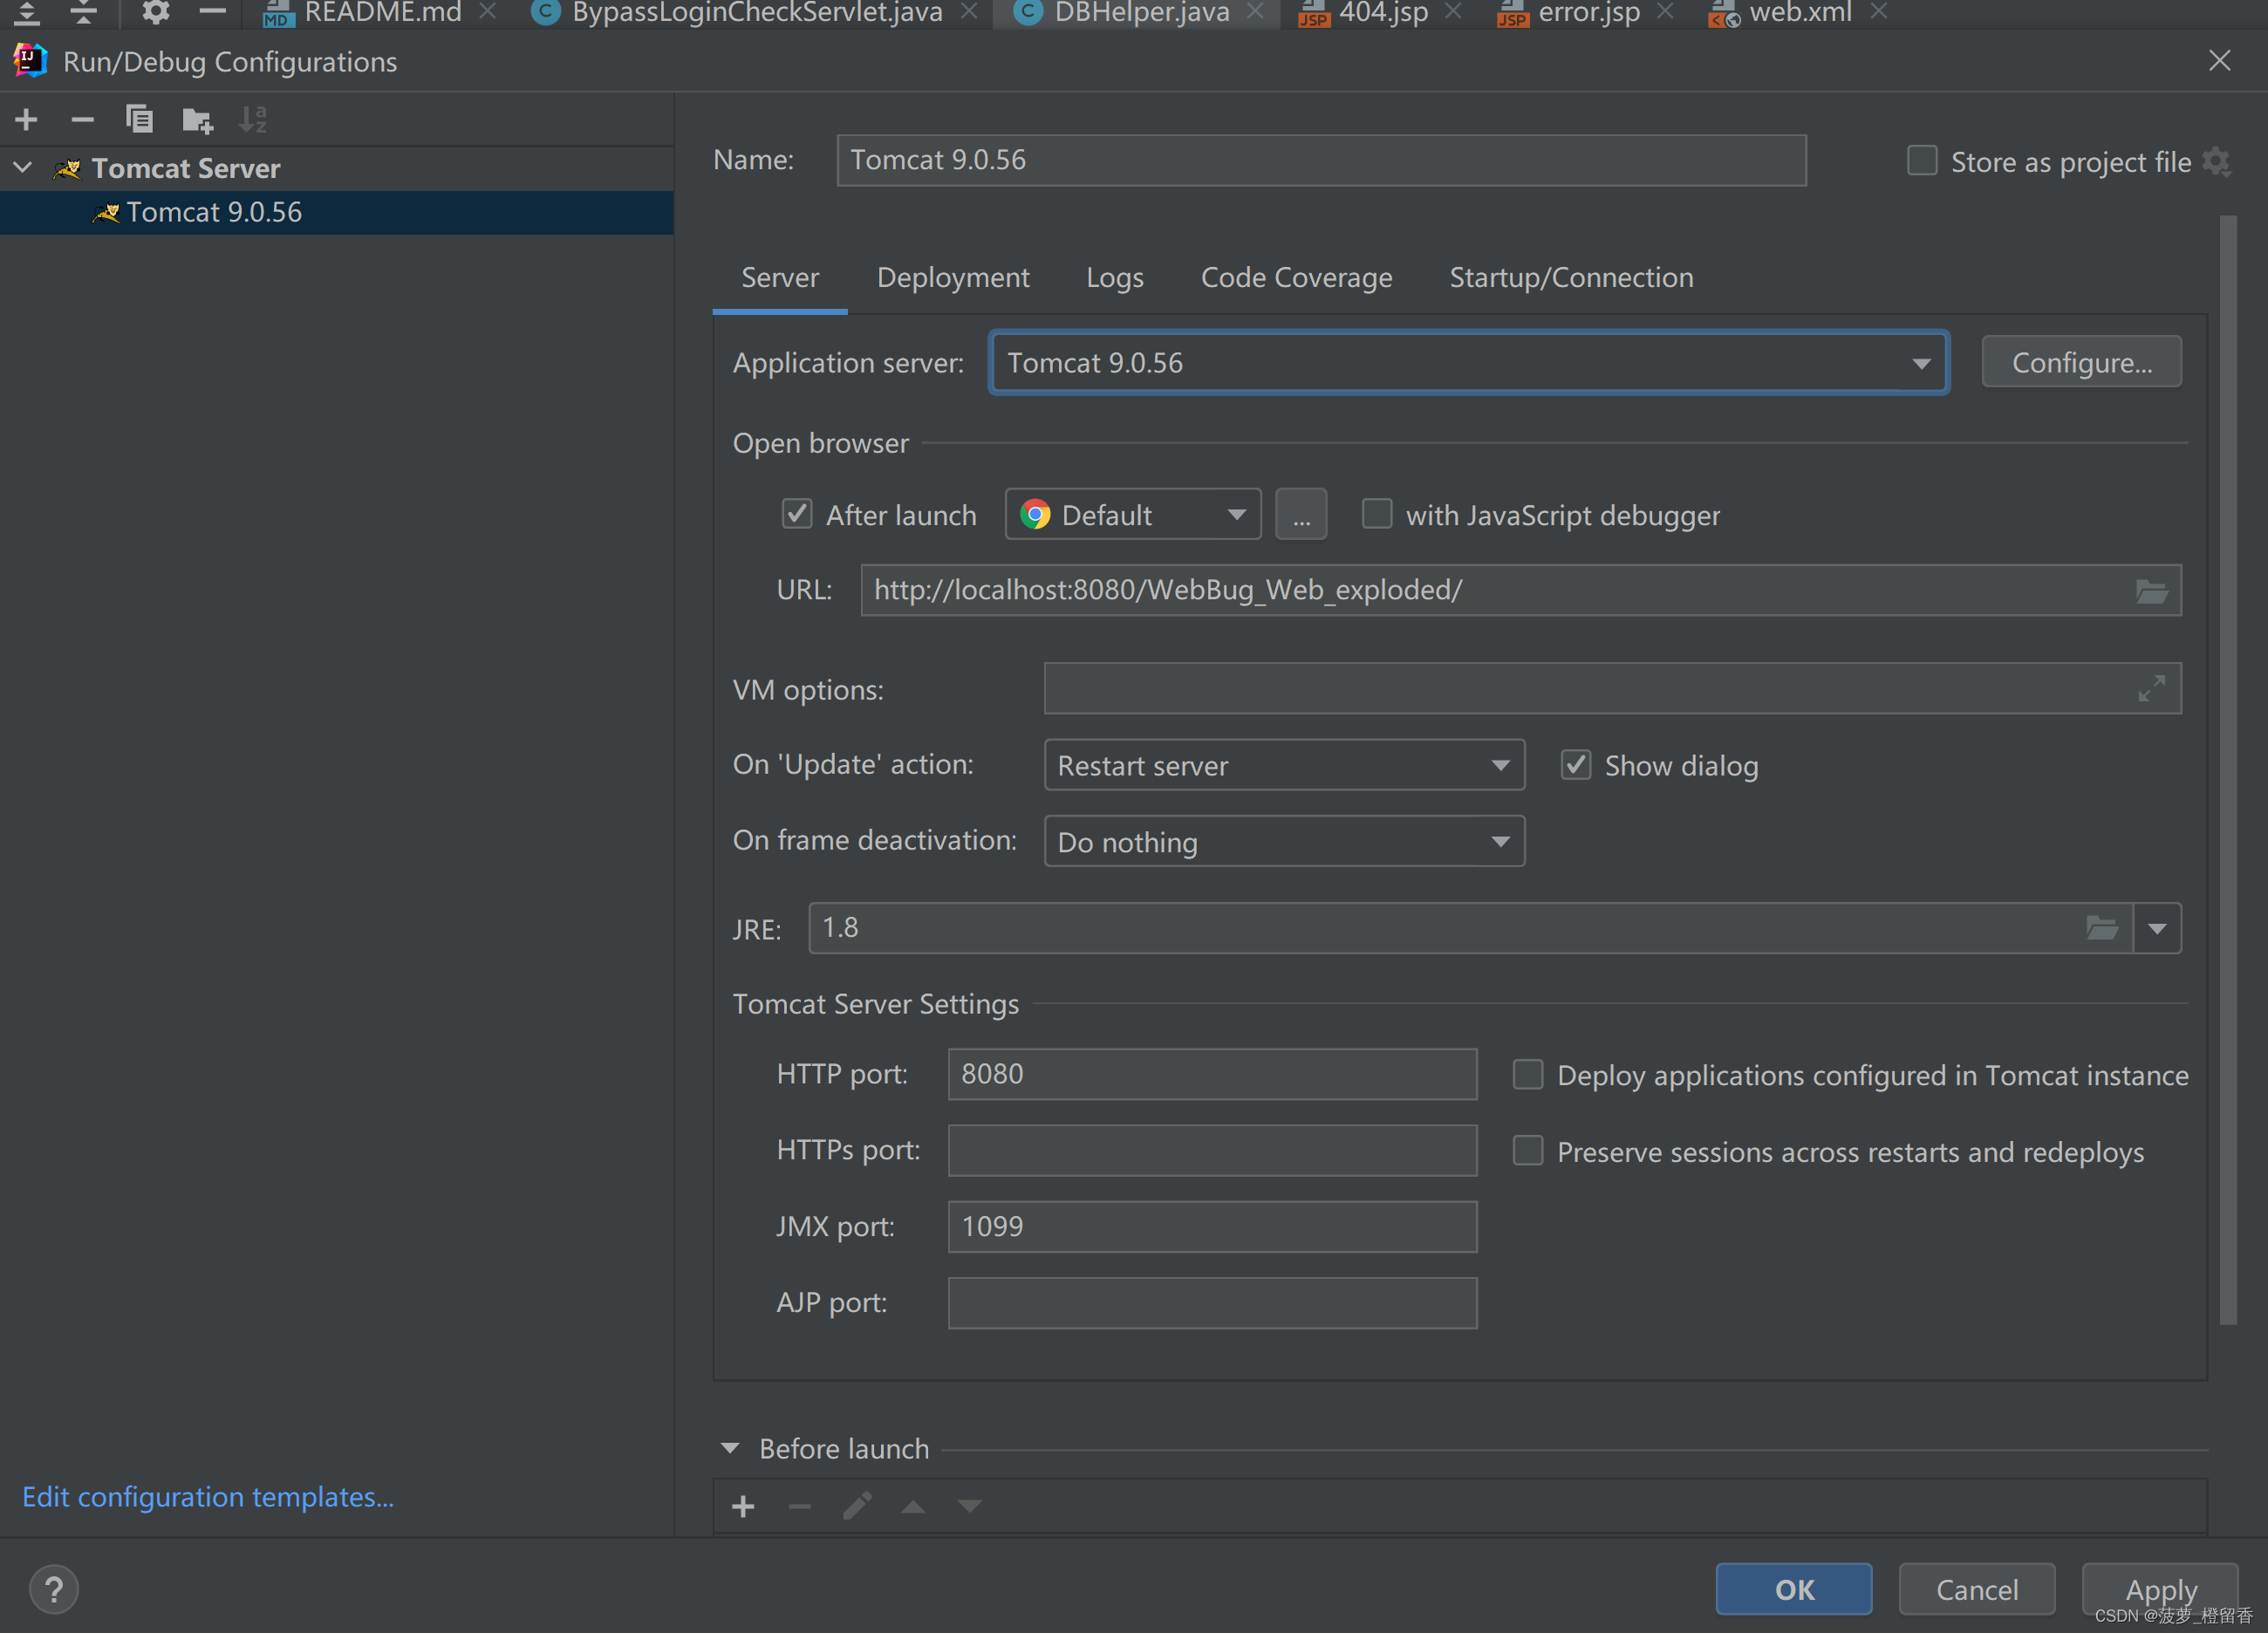Enable with JavaScript debugger
Screen dimensions: 2268x1633
tap(1377, 514)
